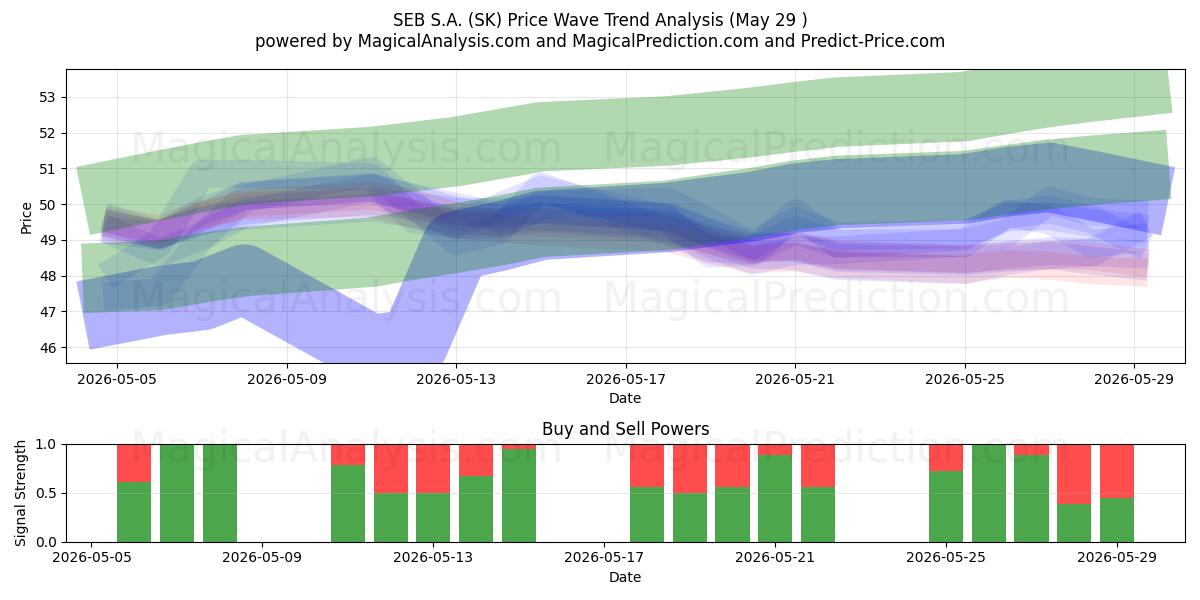
Task: Click the green bar on 2026-05-11
Action: [348, 503]
